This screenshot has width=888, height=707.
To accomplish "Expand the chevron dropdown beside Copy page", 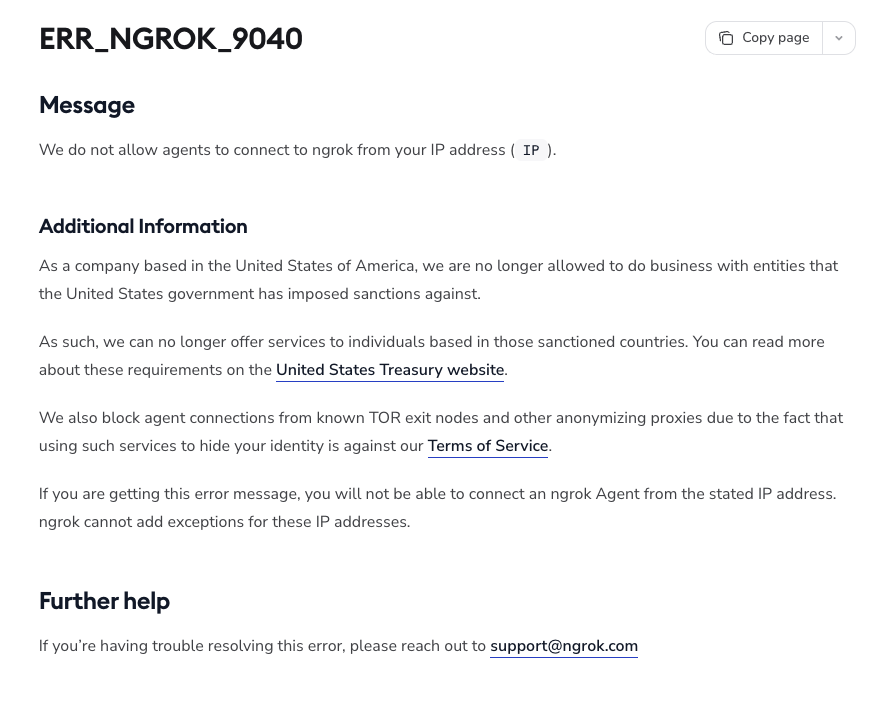I will click(x=839, y=38).
